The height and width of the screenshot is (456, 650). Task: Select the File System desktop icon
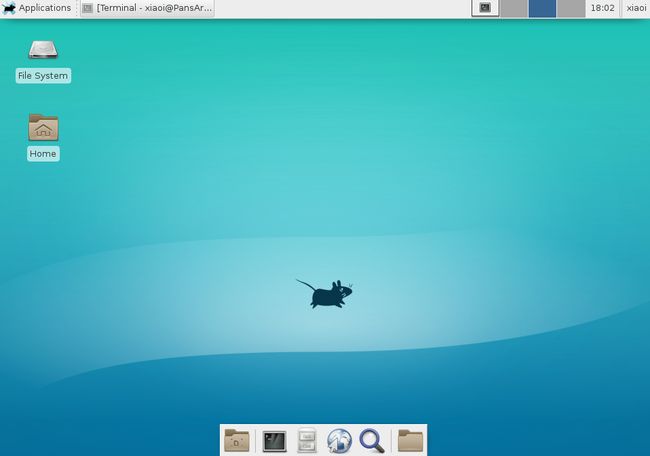click(43, 61)
